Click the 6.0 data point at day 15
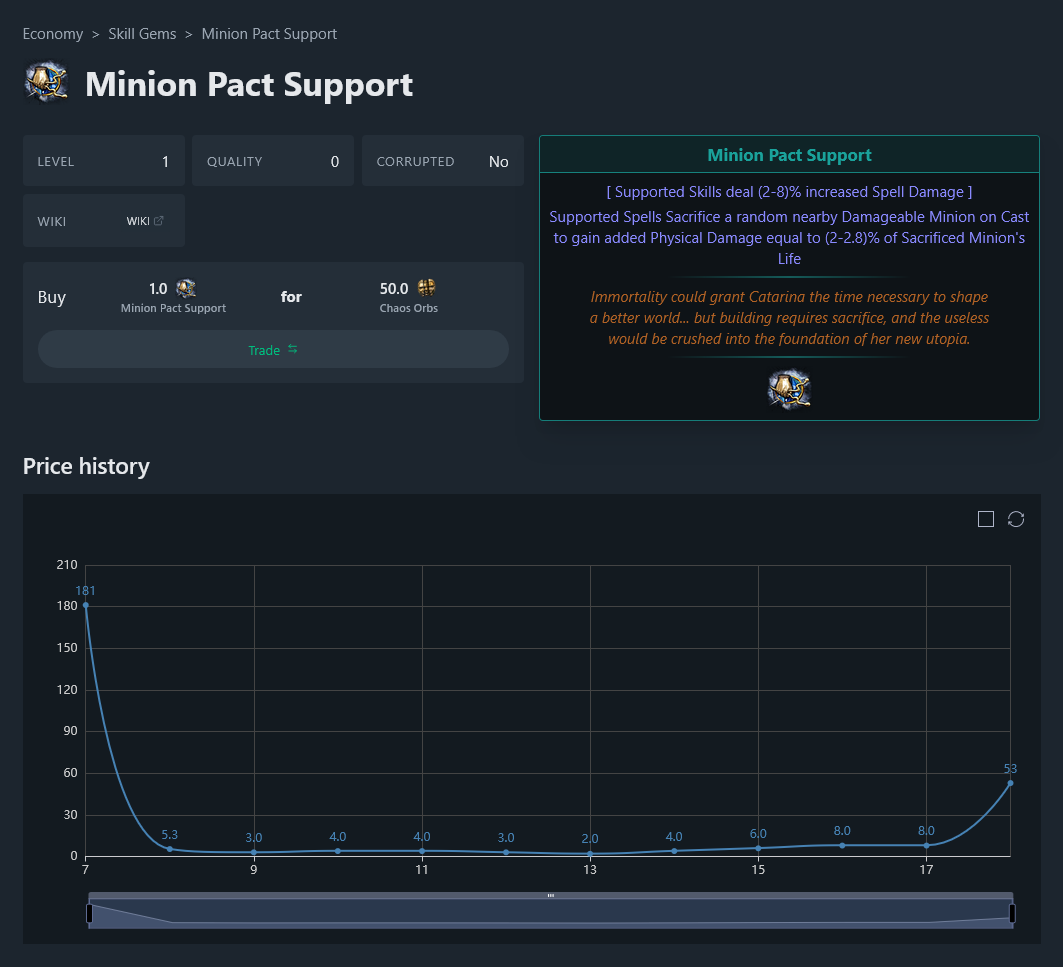 click(x=758, y=848)
